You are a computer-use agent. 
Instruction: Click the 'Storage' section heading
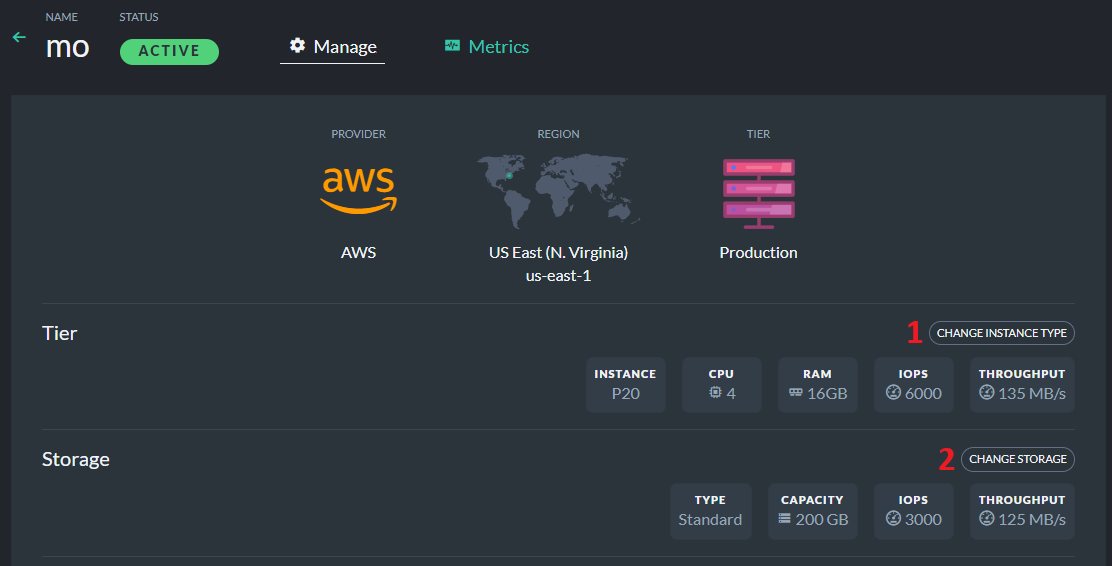76,460
